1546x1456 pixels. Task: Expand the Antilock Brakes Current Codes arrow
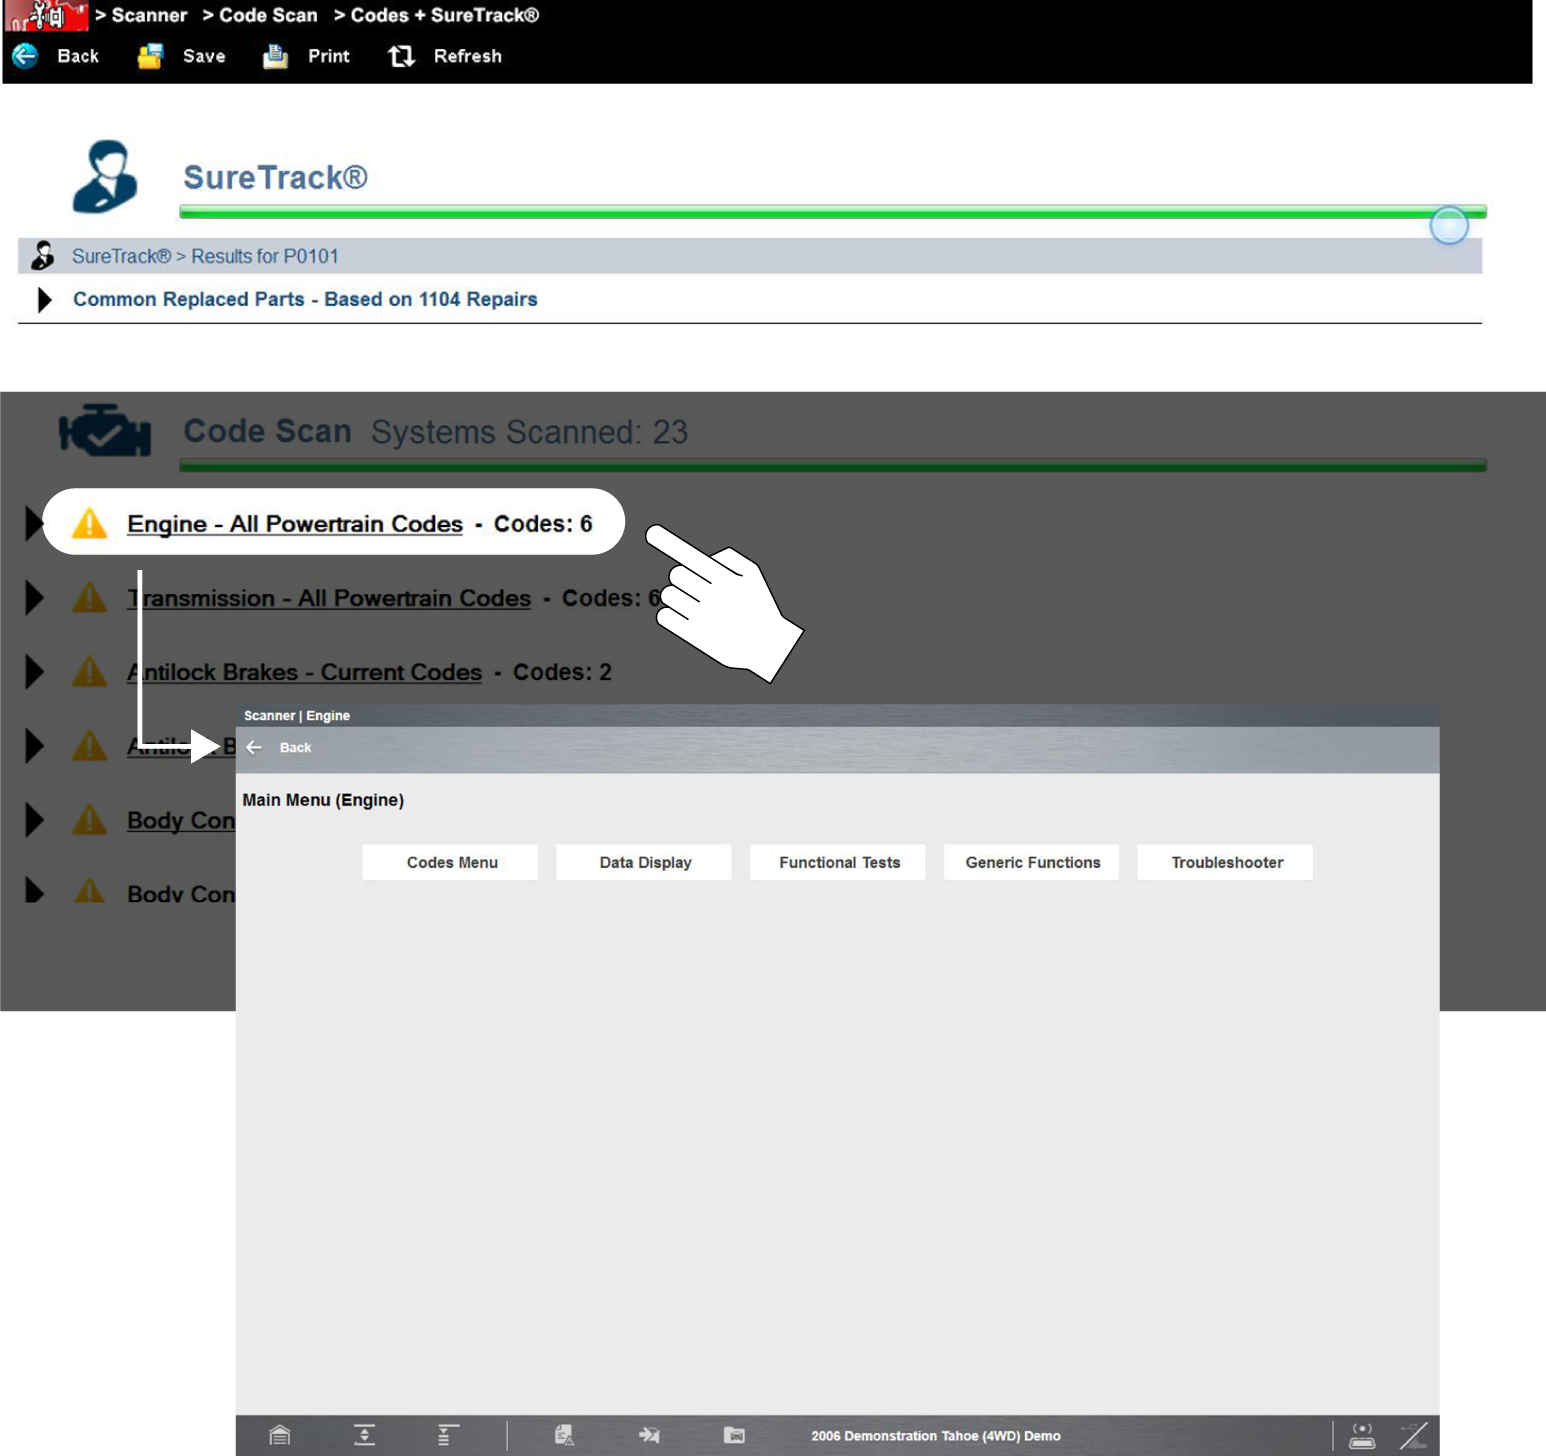pos(35,672)
